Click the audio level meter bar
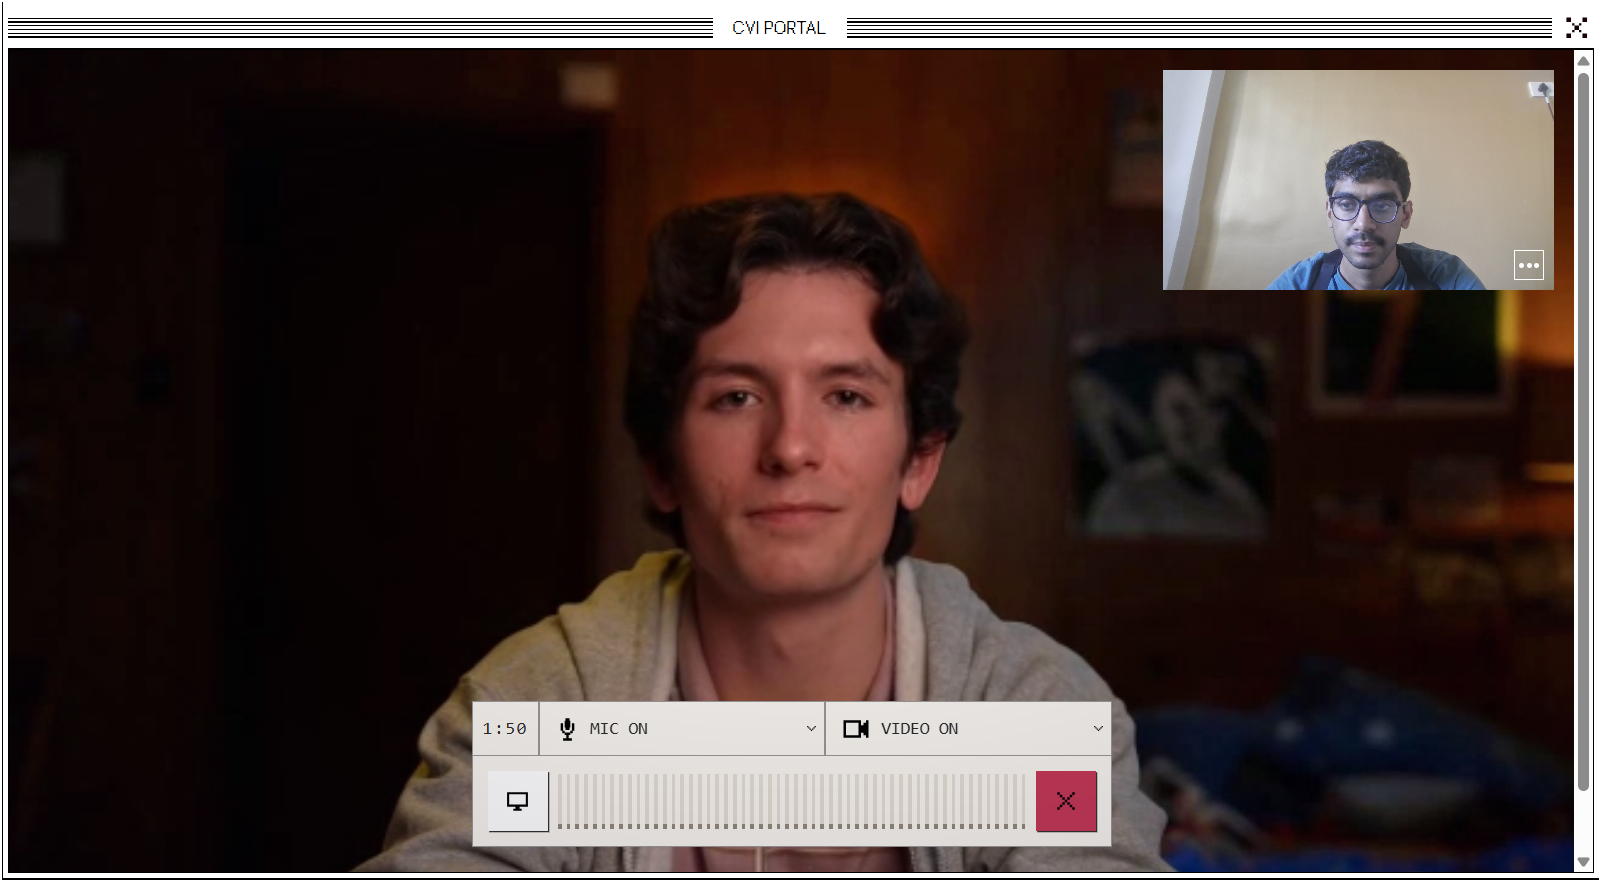Image resolution: width=1601 pixels, height=882 pixels. pos(792,801)
